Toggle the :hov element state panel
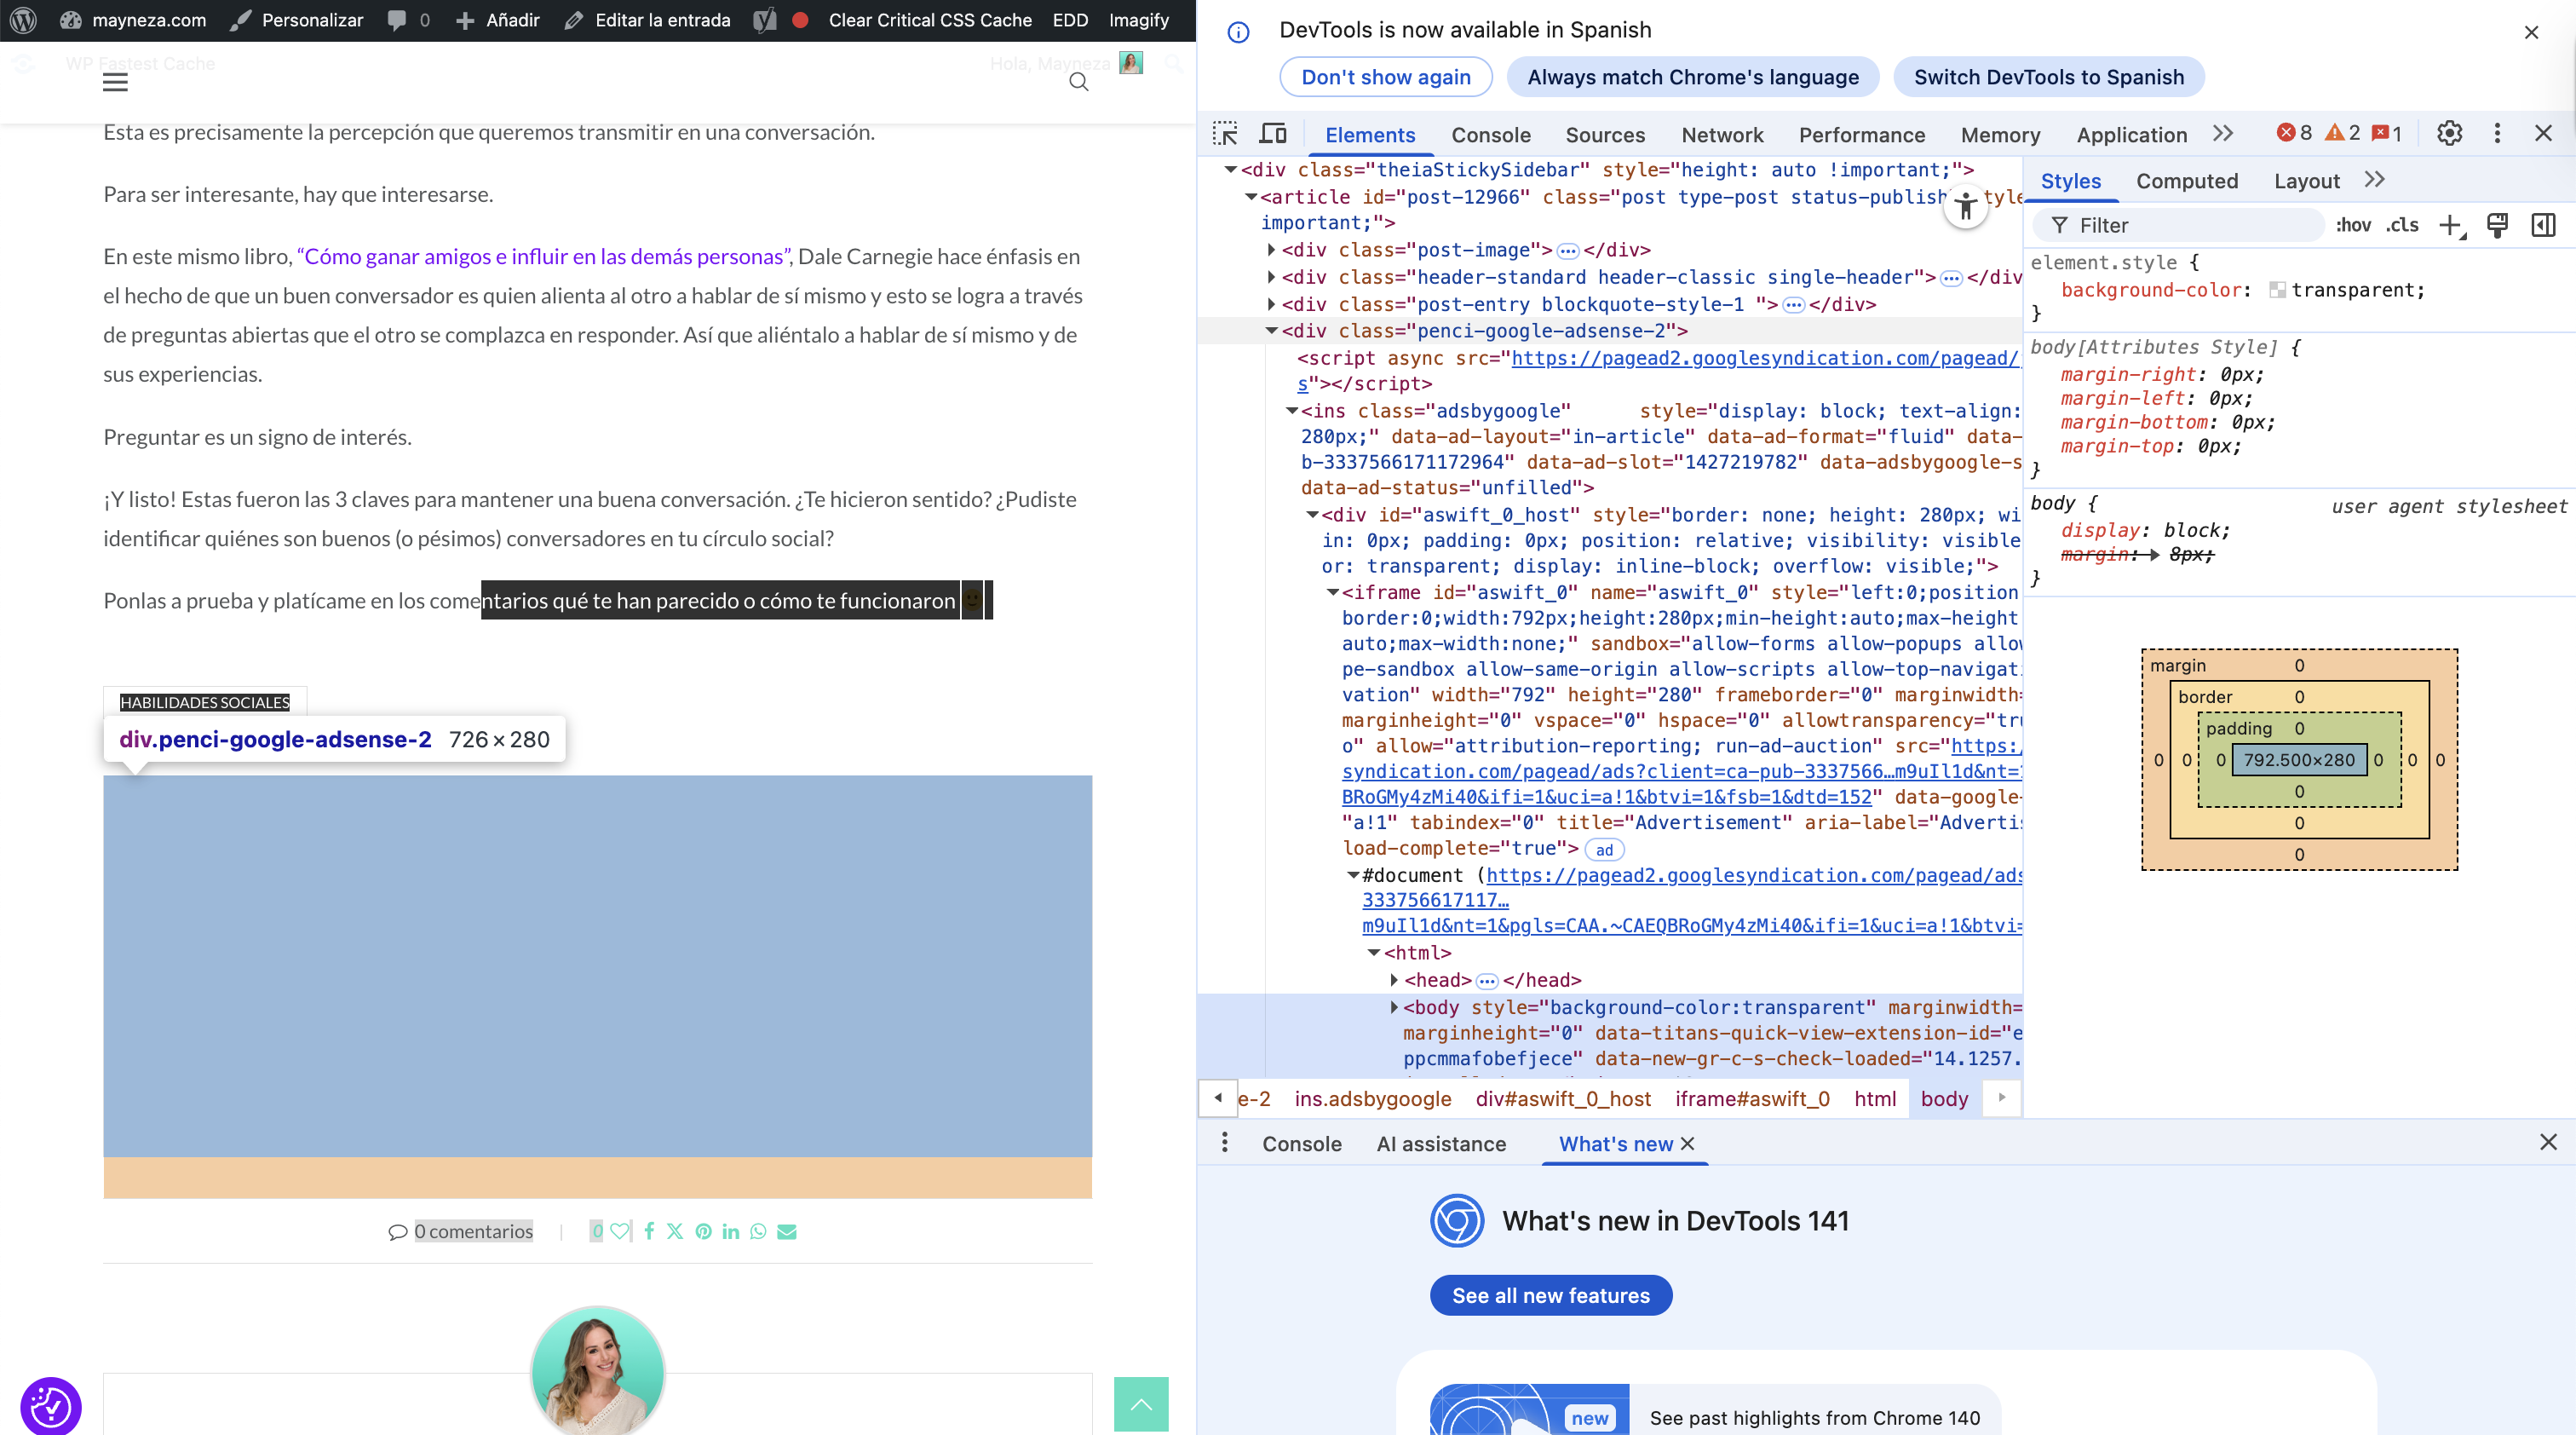This screenshot has height=1435, width=2576. coord(2353,225)
